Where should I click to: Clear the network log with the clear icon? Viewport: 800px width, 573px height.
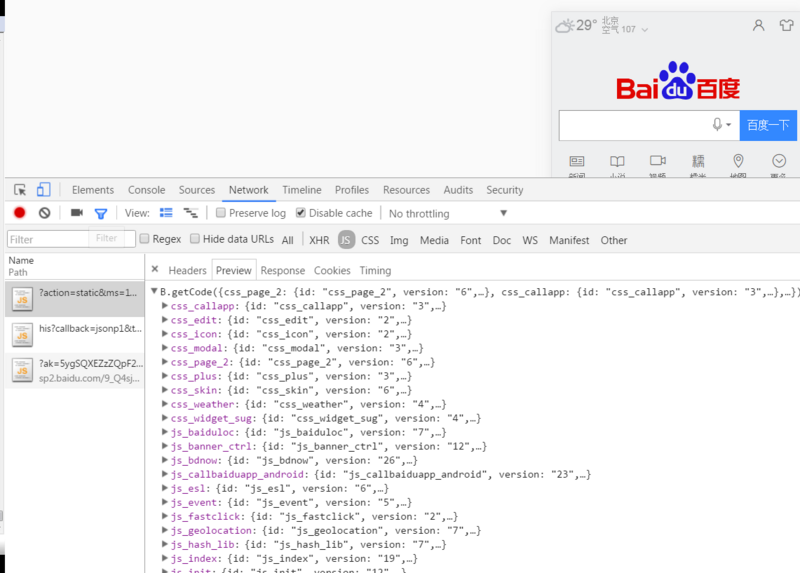click(x=44, y=213)
